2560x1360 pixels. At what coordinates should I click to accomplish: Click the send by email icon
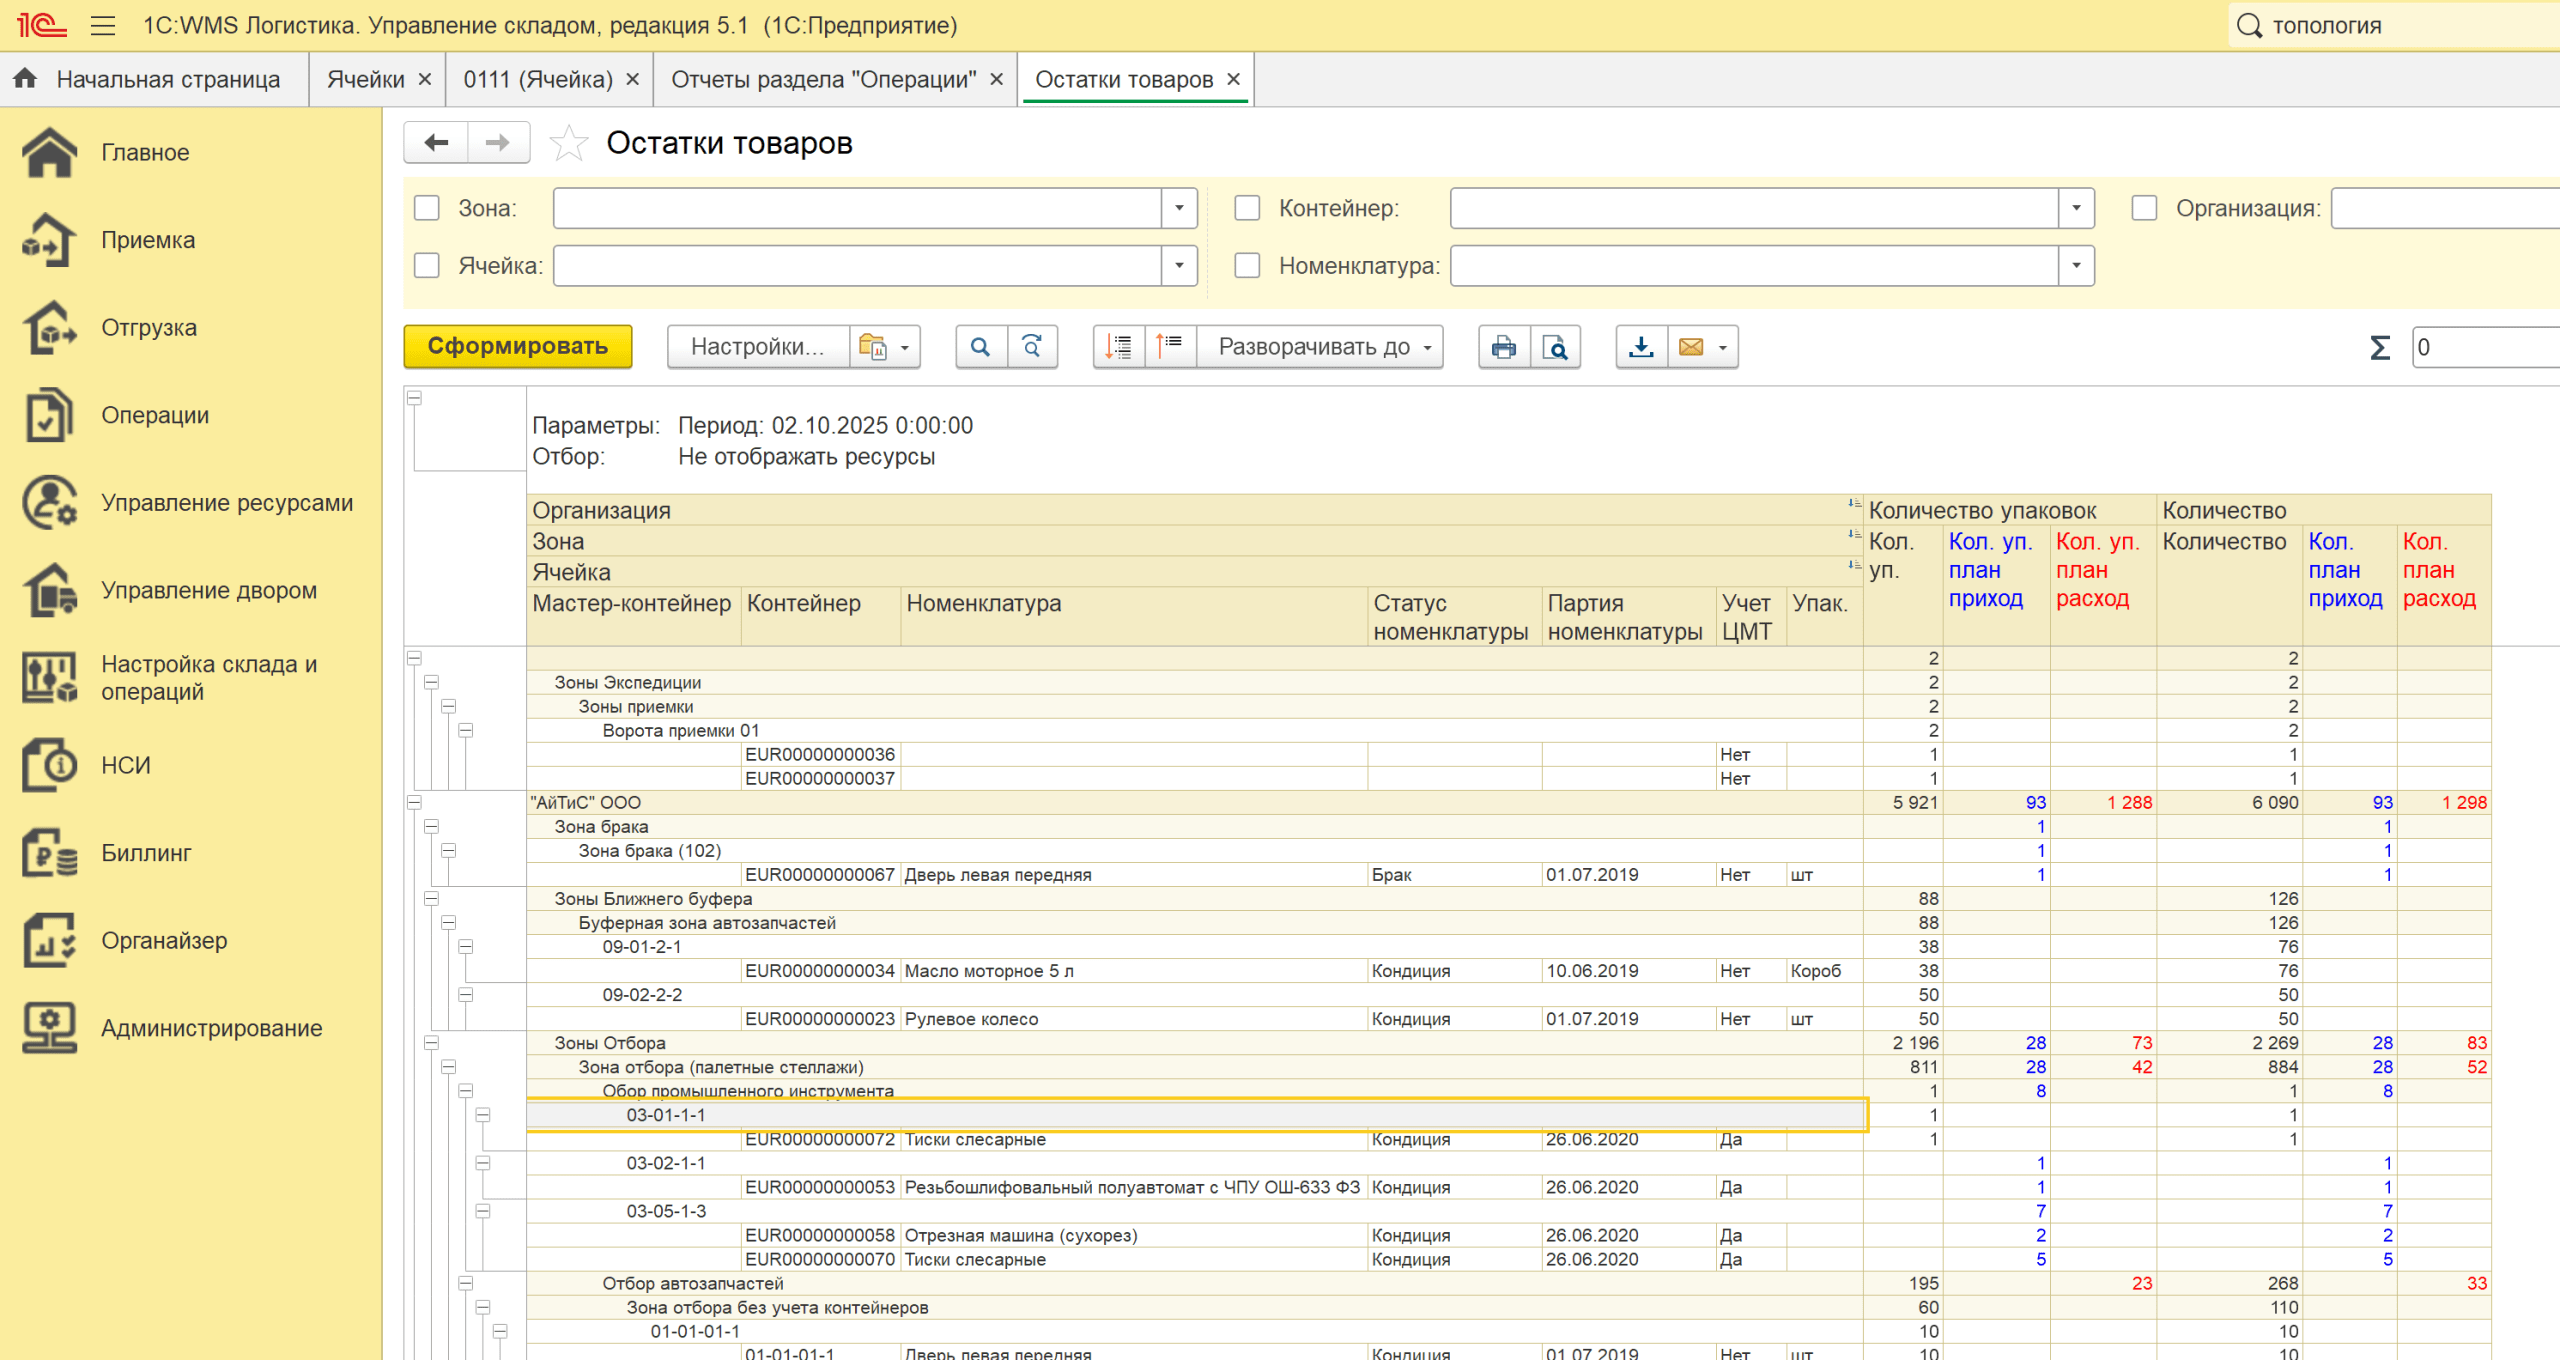pyautogui.click(x=1691, y=347)
